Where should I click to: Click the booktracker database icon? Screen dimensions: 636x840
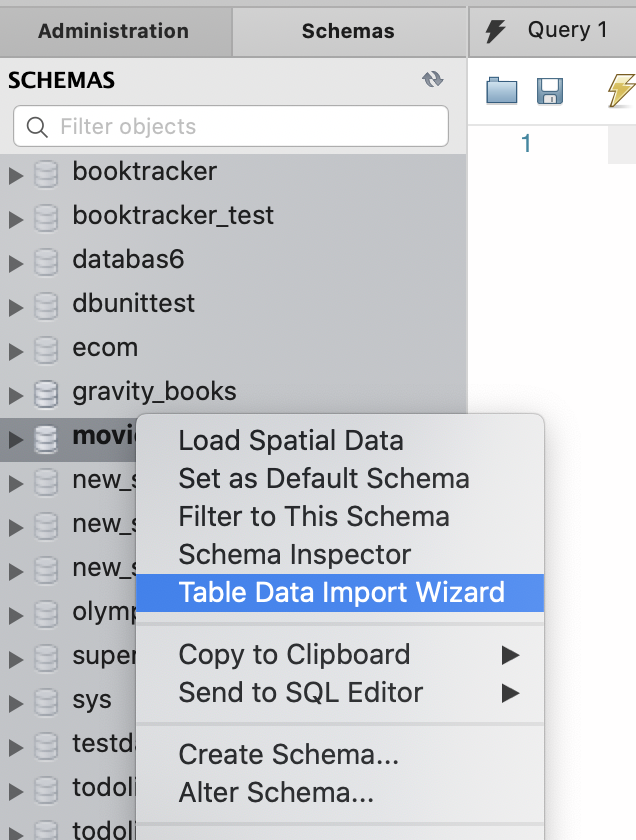tap(46, 173)
